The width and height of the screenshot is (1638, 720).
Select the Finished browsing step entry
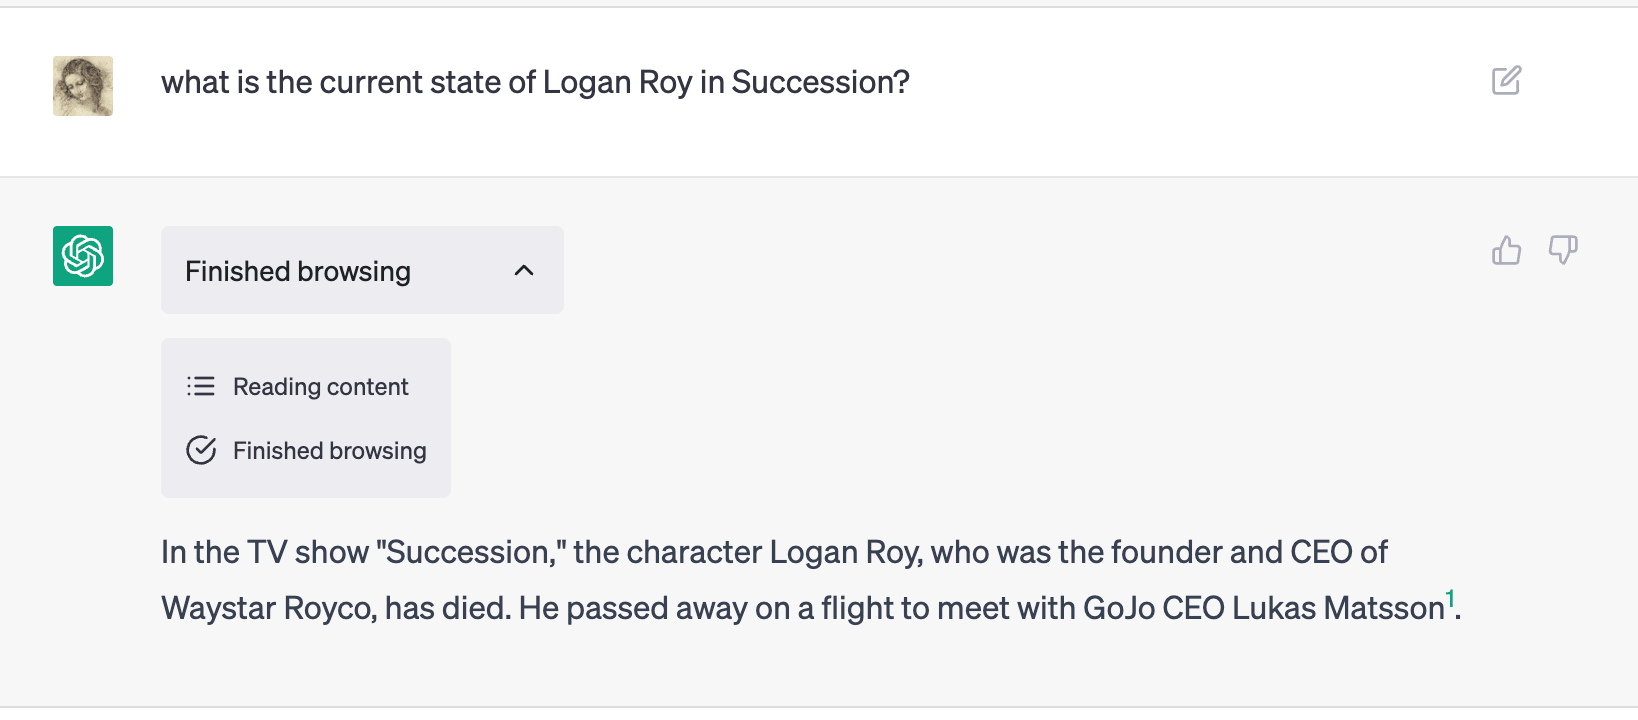pyautogui.click(x=329, y=450)
